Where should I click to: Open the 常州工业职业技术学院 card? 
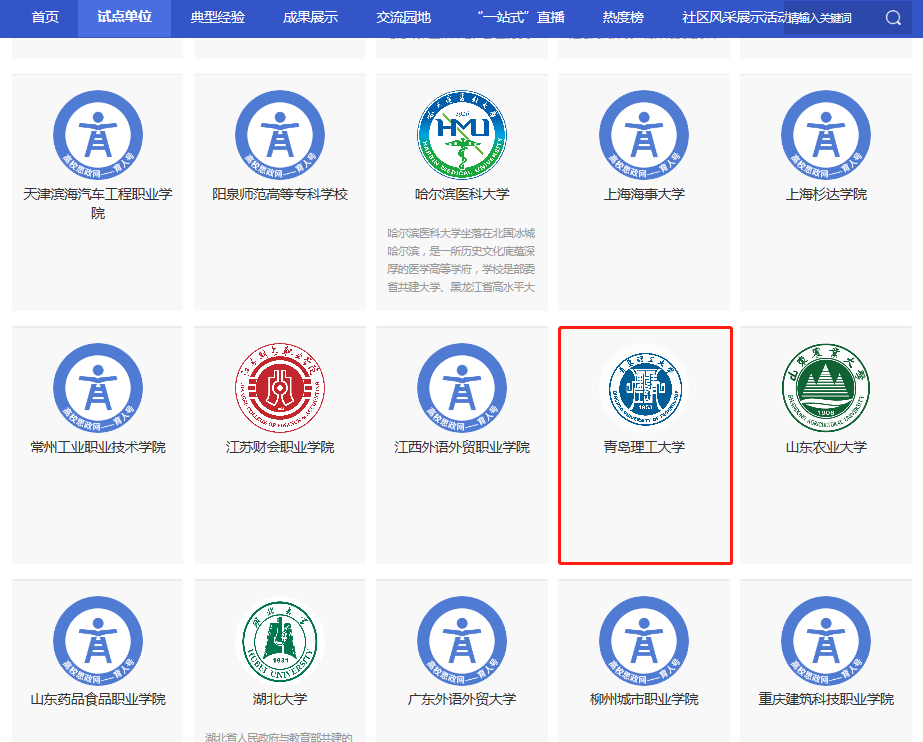[x=98, y=447]
